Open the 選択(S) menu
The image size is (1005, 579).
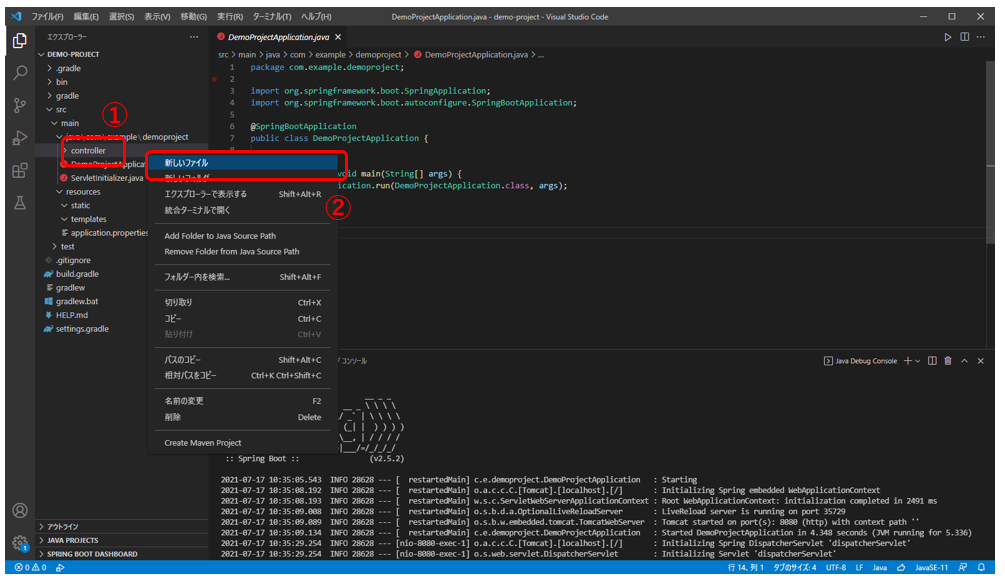pos(122,17)
